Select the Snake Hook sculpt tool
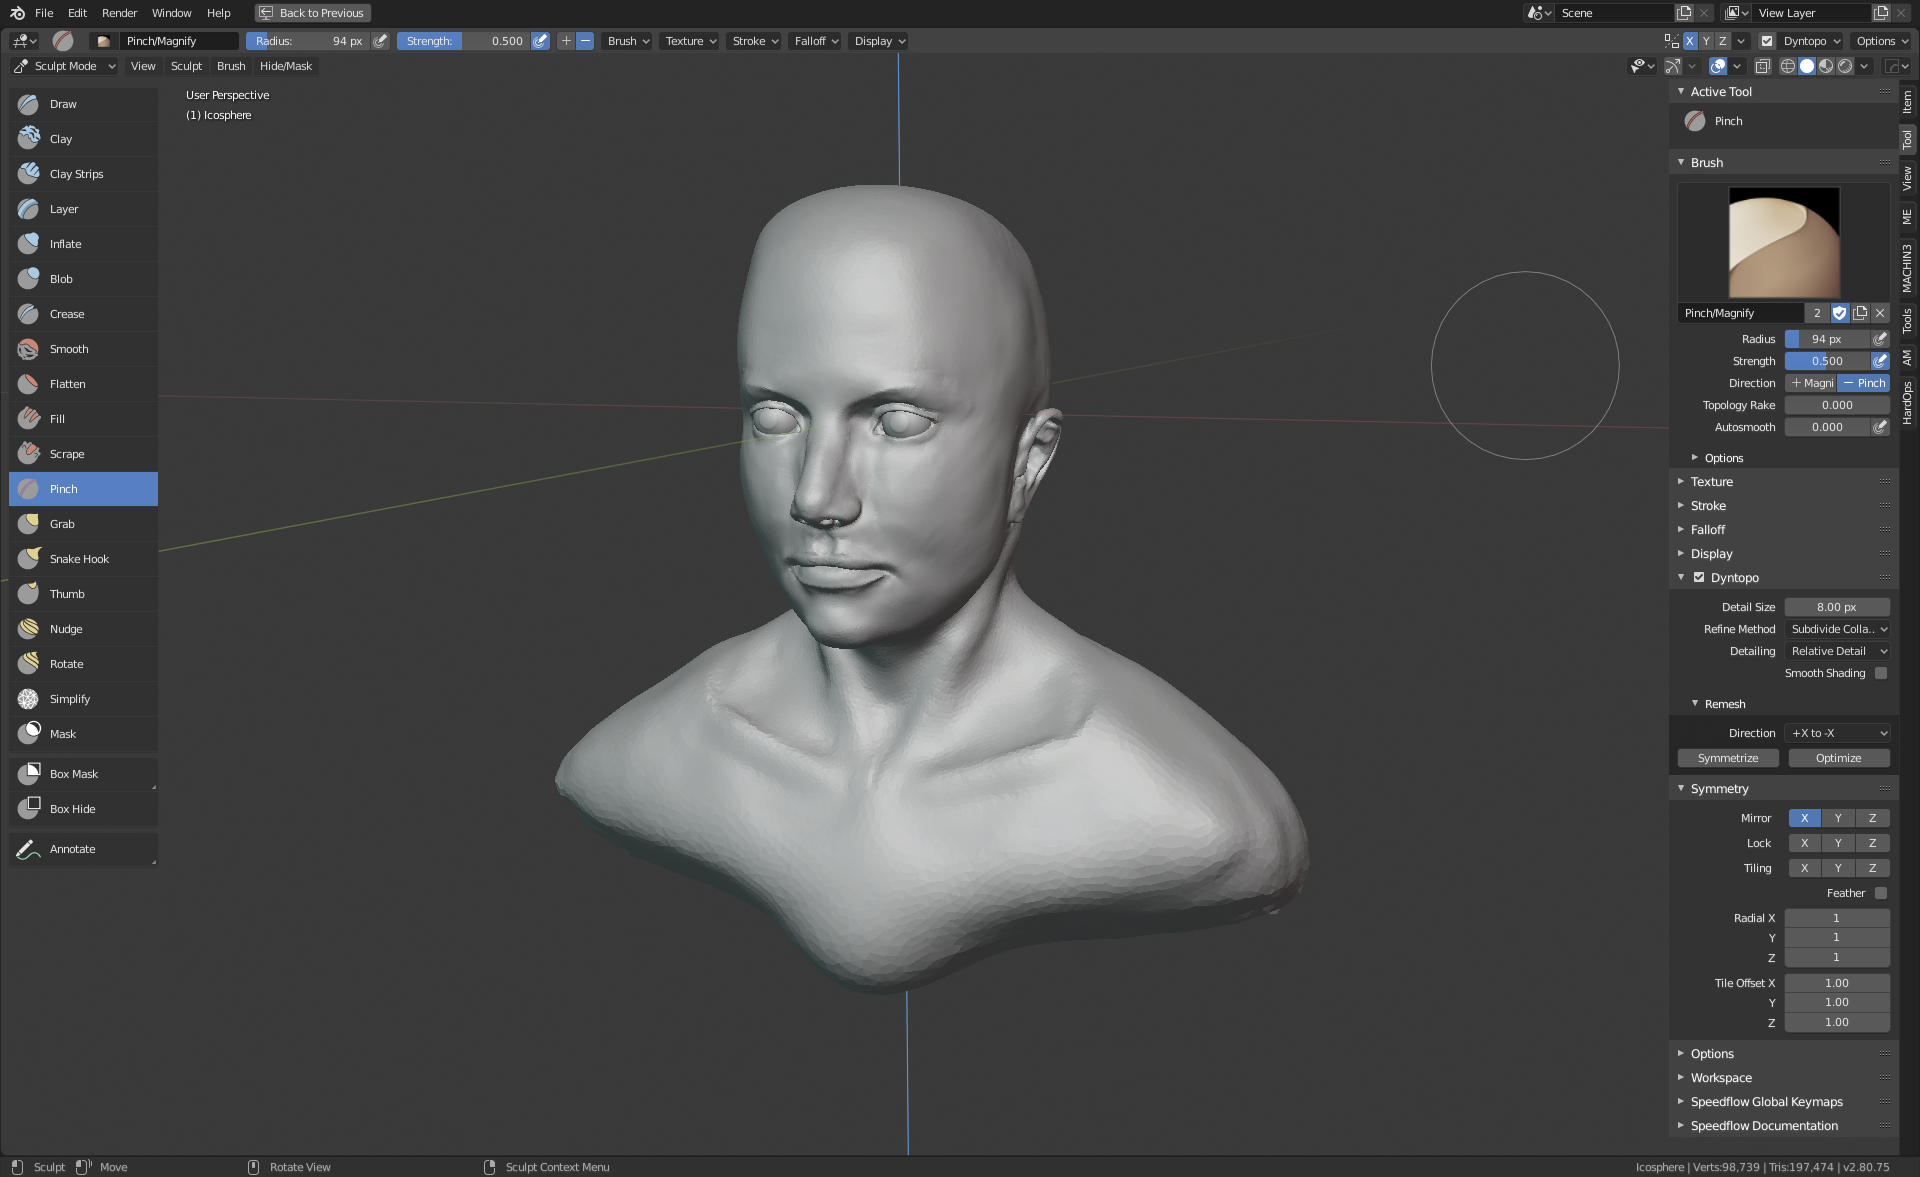Viewport: 1920px width, 1177px height. pyautogui.click(x=79, y=559)
